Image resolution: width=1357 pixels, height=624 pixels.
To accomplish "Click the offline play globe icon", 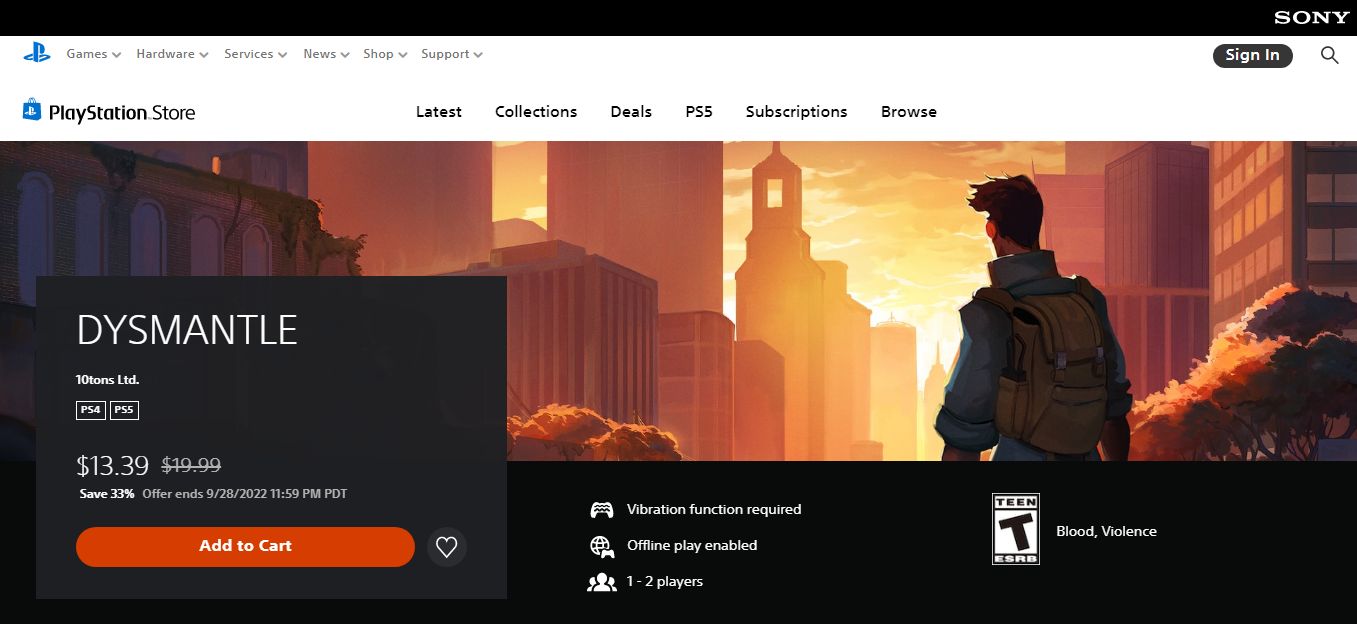I will pos(601,546).
